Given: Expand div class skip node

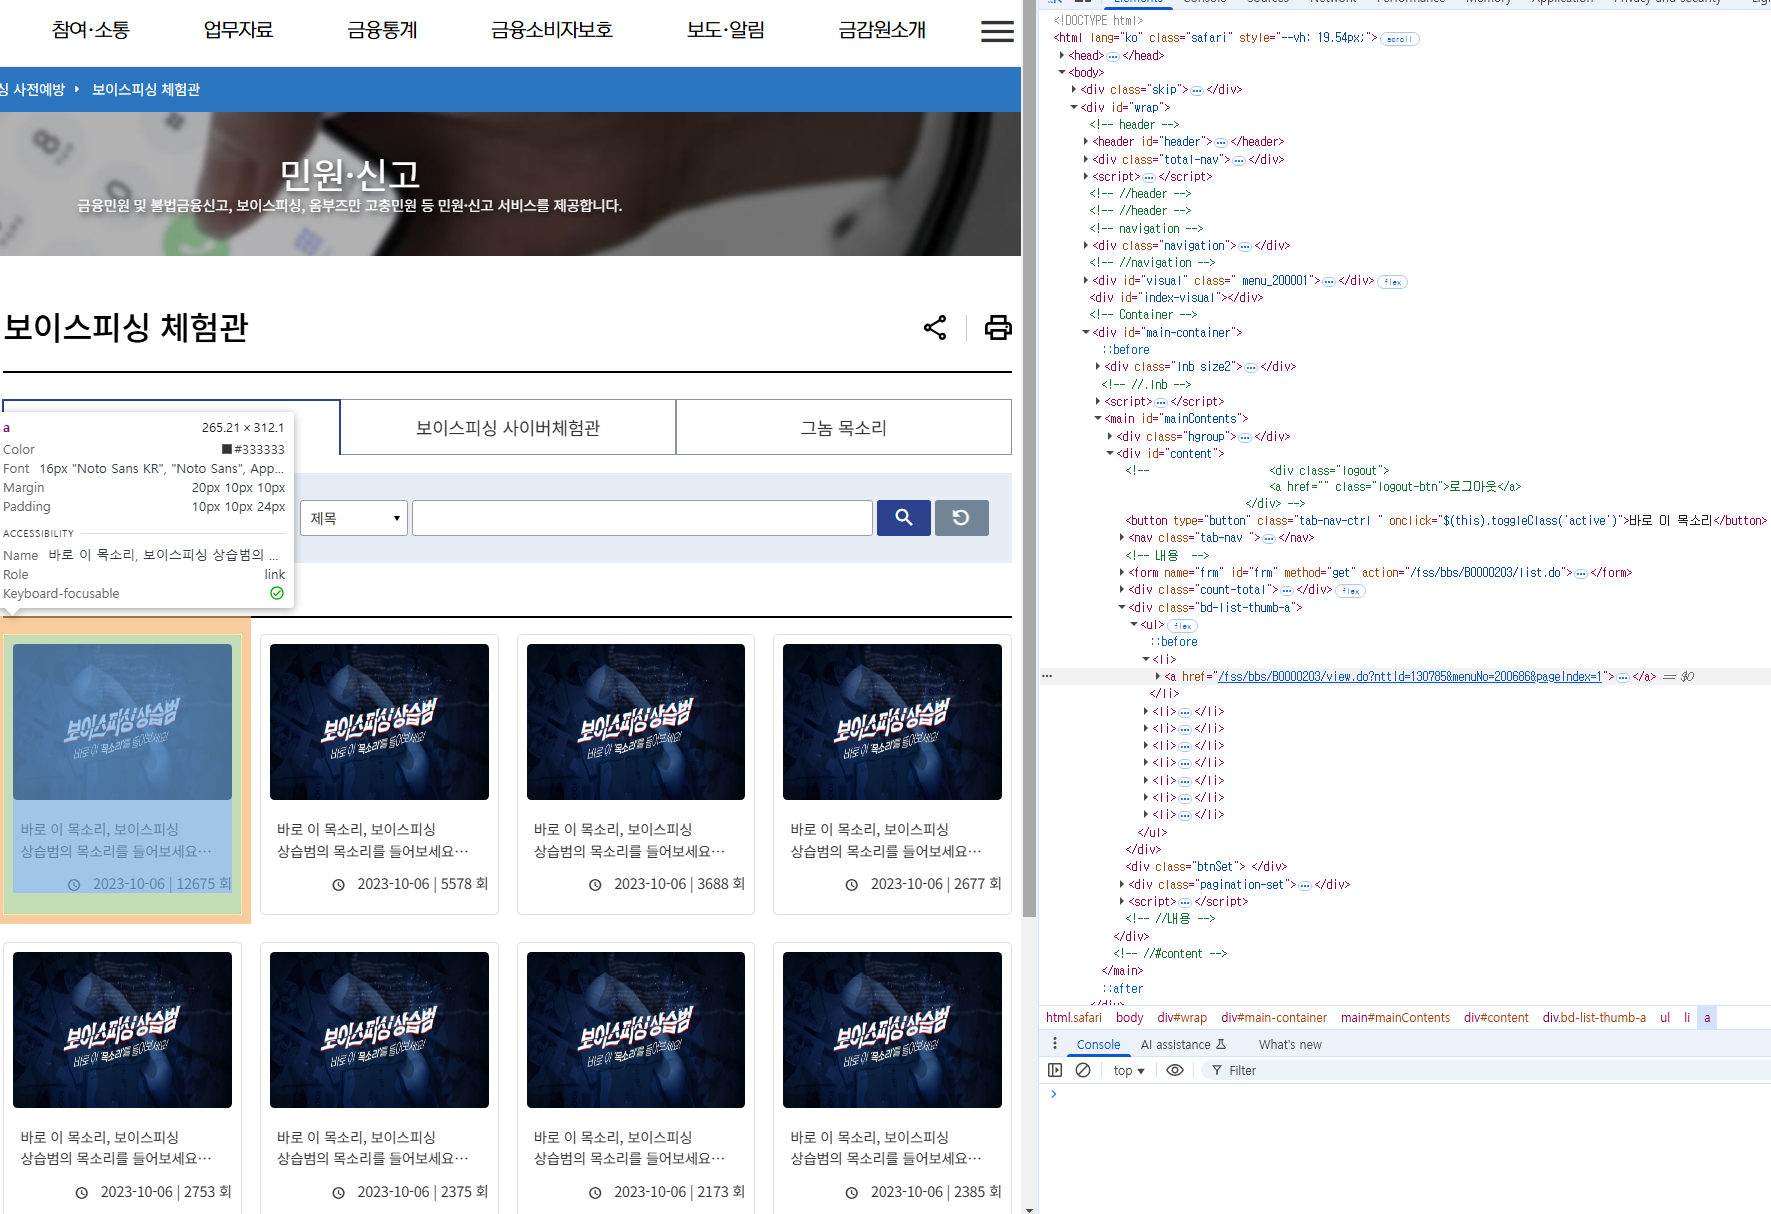Looking at the screenshot, I should pos(1074,89).
